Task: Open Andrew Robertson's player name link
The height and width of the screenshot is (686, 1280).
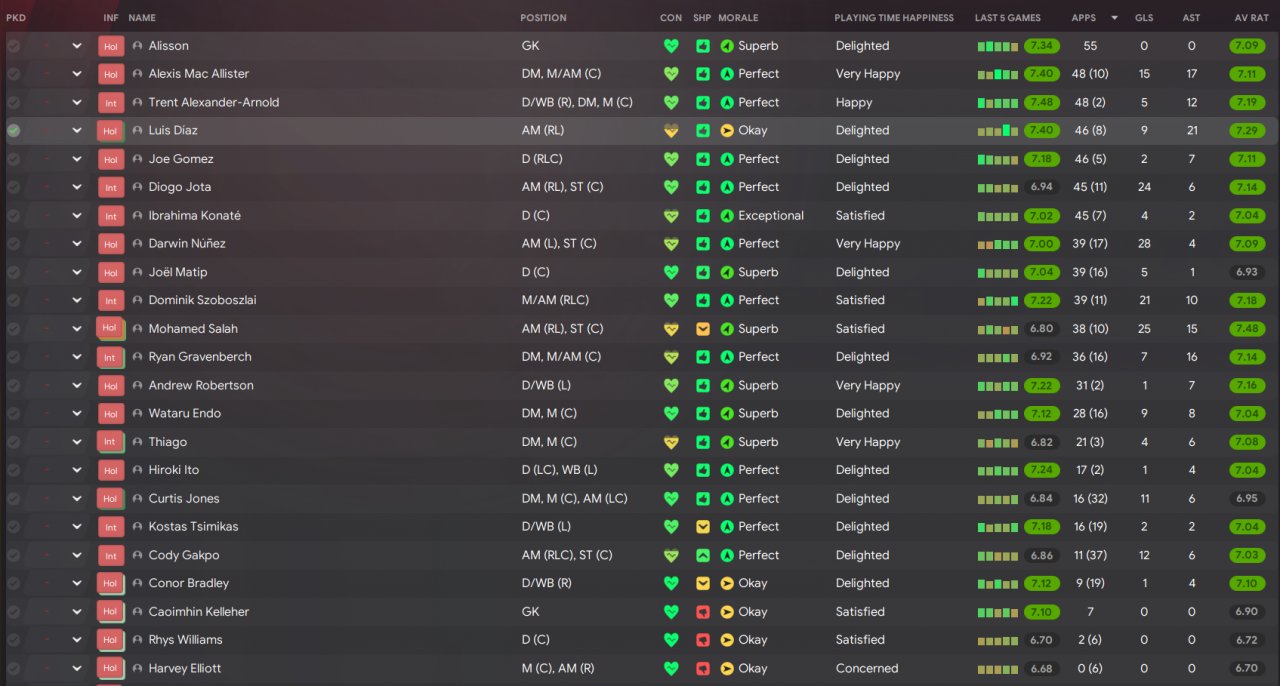Action: (201, 385)
